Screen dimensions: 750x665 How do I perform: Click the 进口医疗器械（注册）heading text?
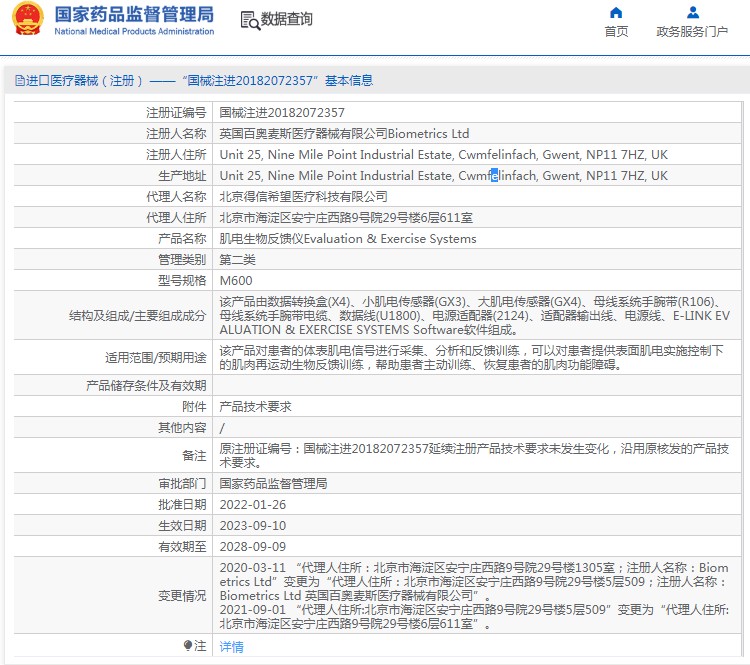(x=84, y=80)
